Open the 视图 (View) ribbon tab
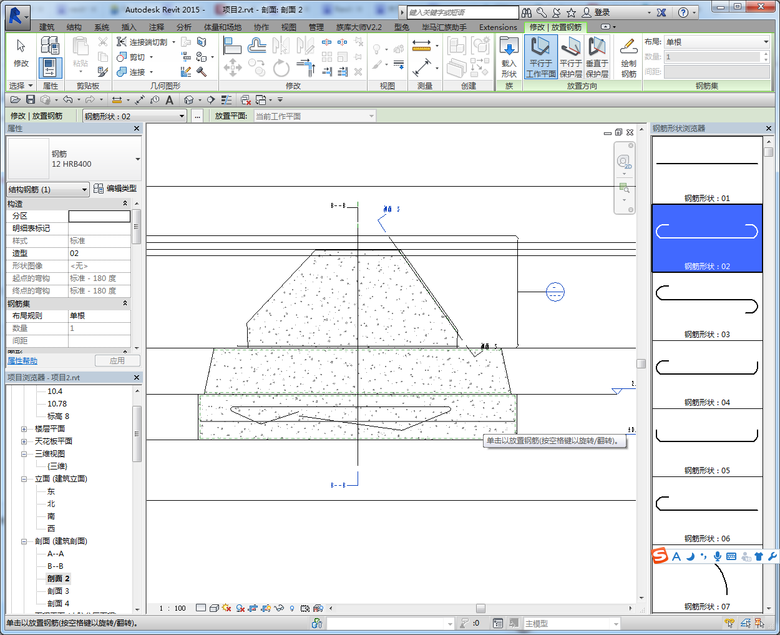 (x=289, y=27)
